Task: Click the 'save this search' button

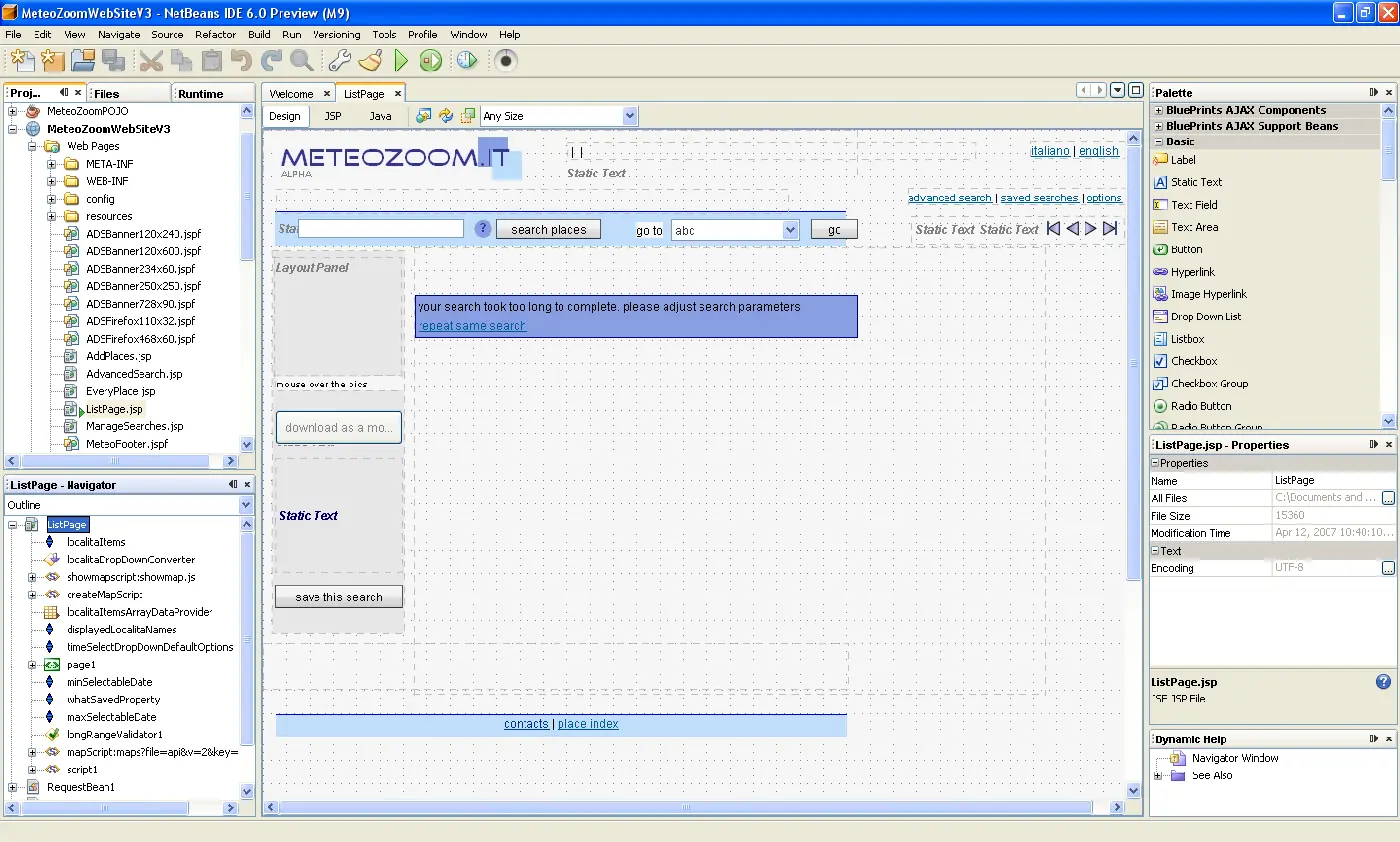Action: pos(339,597)
